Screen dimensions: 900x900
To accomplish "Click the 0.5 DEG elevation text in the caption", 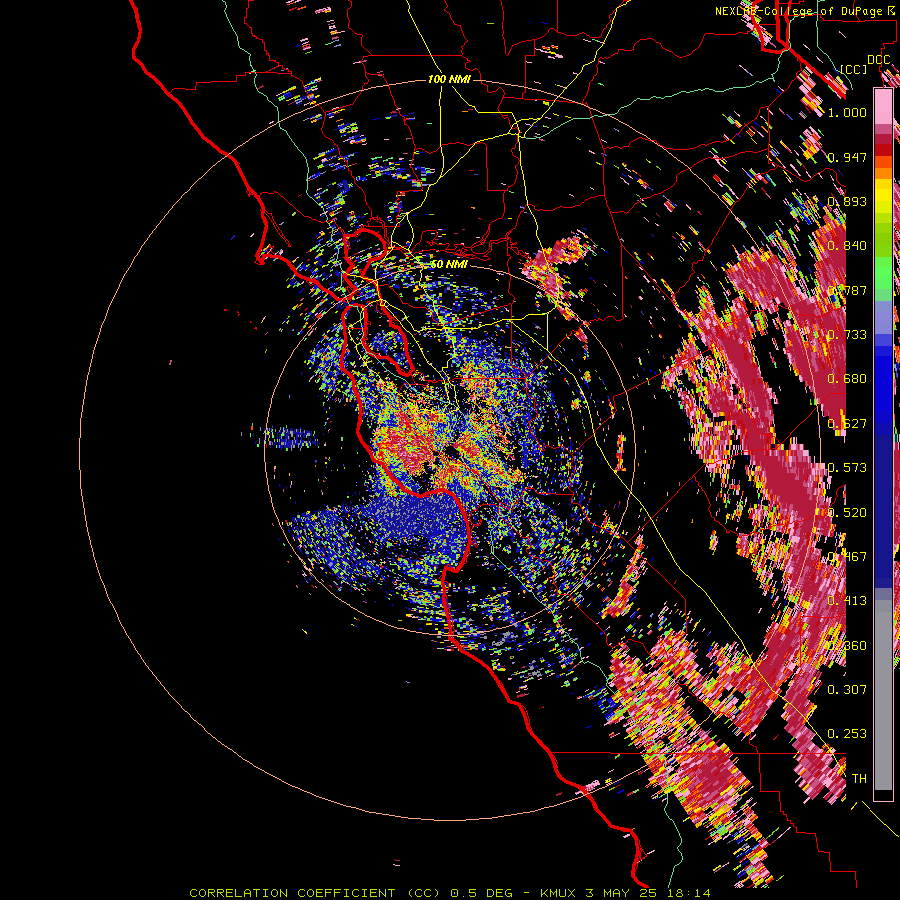I will coord(482,893).
